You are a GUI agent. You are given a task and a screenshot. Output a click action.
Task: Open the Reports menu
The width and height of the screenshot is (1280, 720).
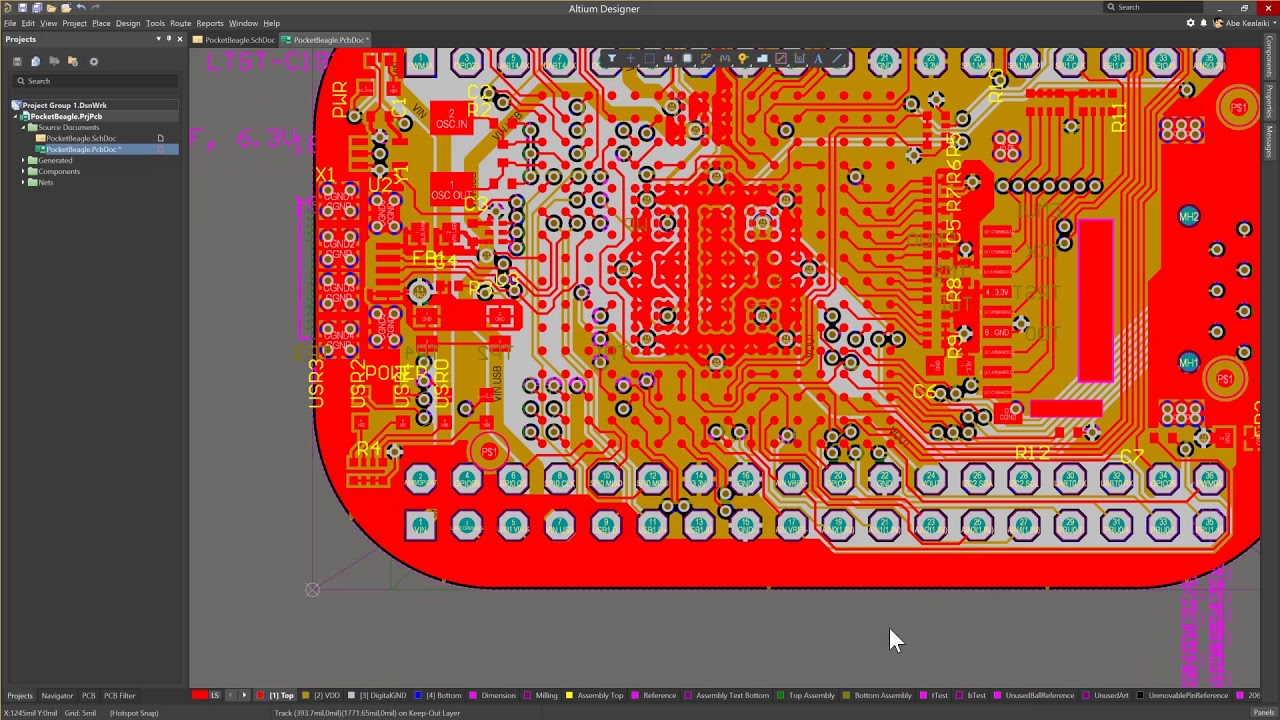210,23
